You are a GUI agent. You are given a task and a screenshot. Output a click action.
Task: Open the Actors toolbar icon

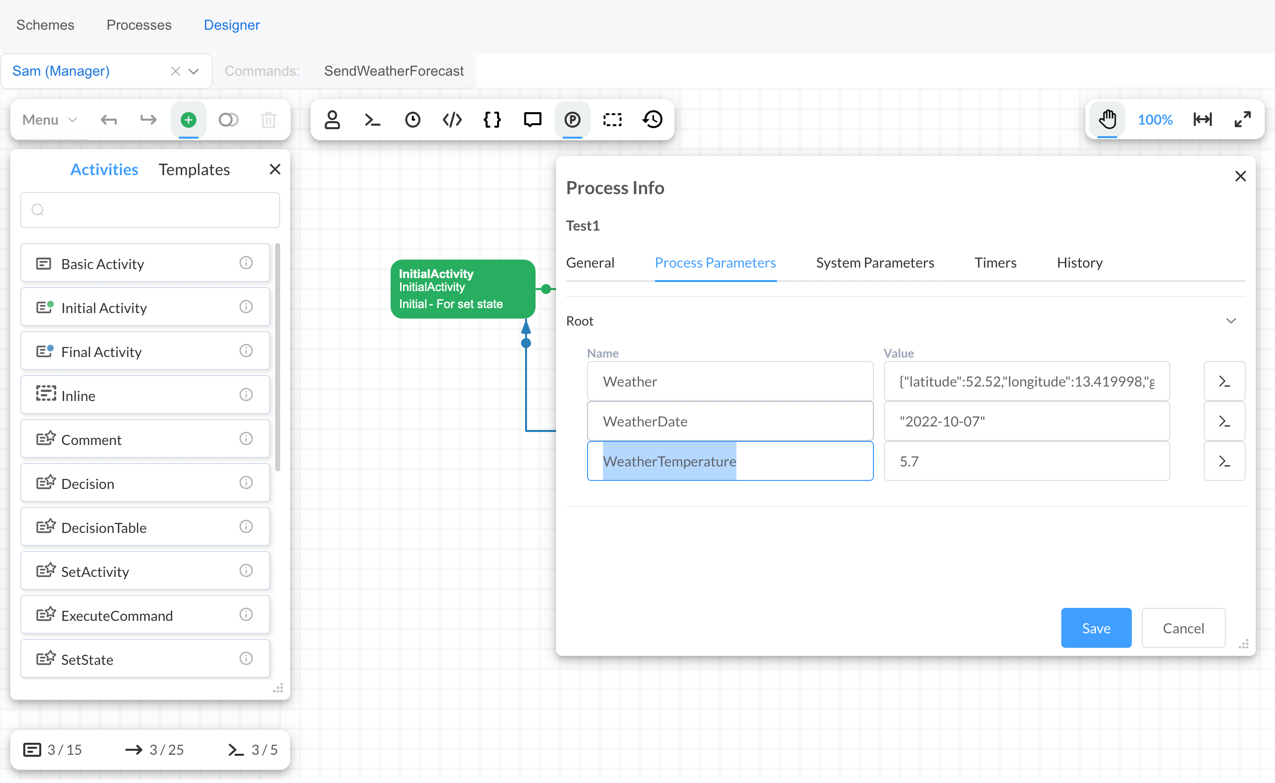click(x=332, y=120)
